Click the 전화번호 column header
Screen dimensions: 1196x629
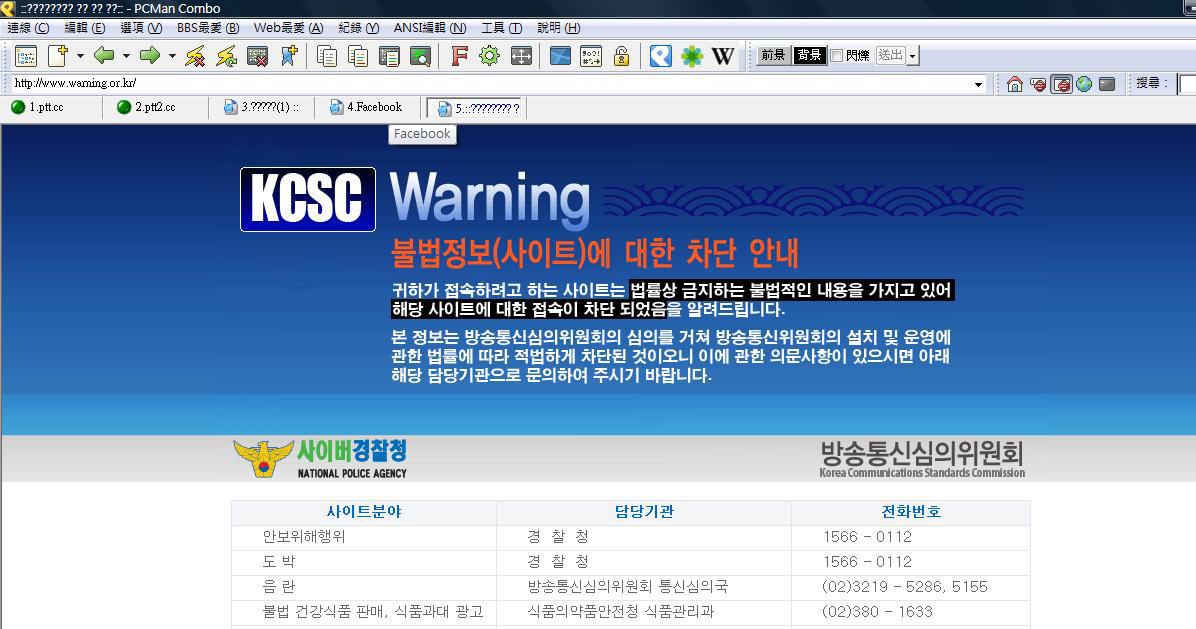(x=911, y=512)
